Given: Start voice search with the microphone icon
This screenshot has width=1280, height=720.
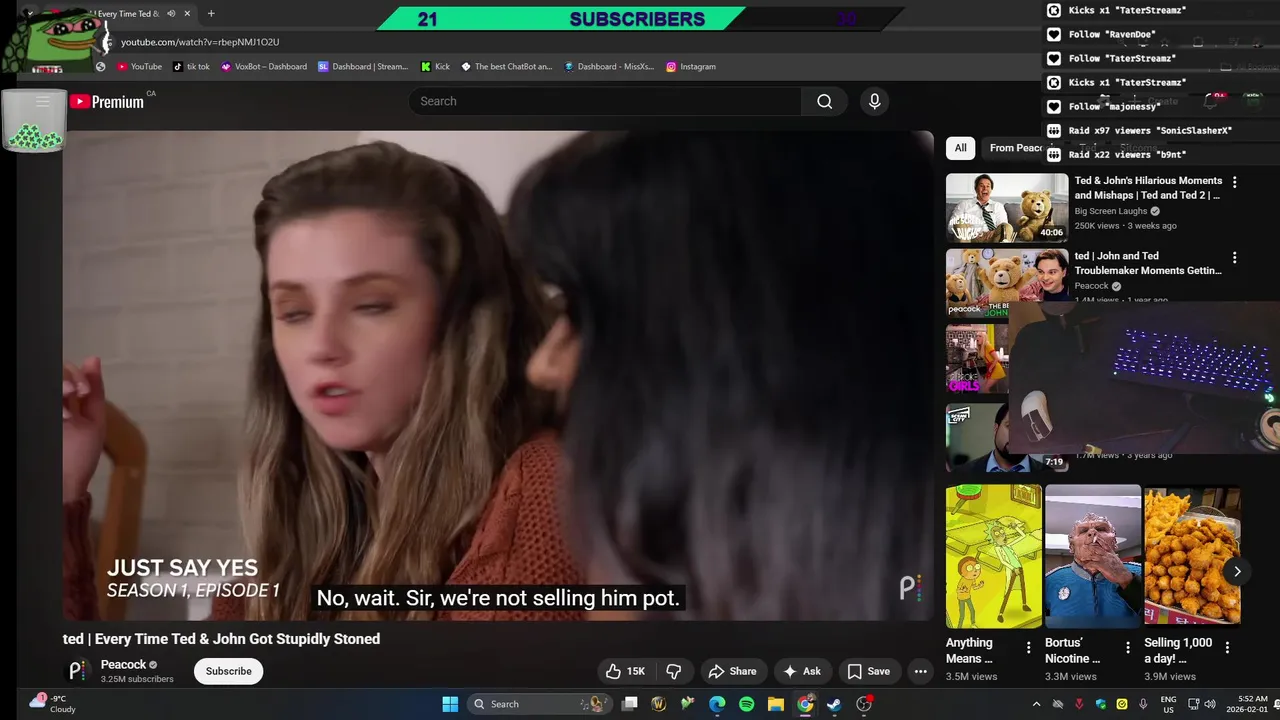Looking at the screenshot, I should (874, 101).
